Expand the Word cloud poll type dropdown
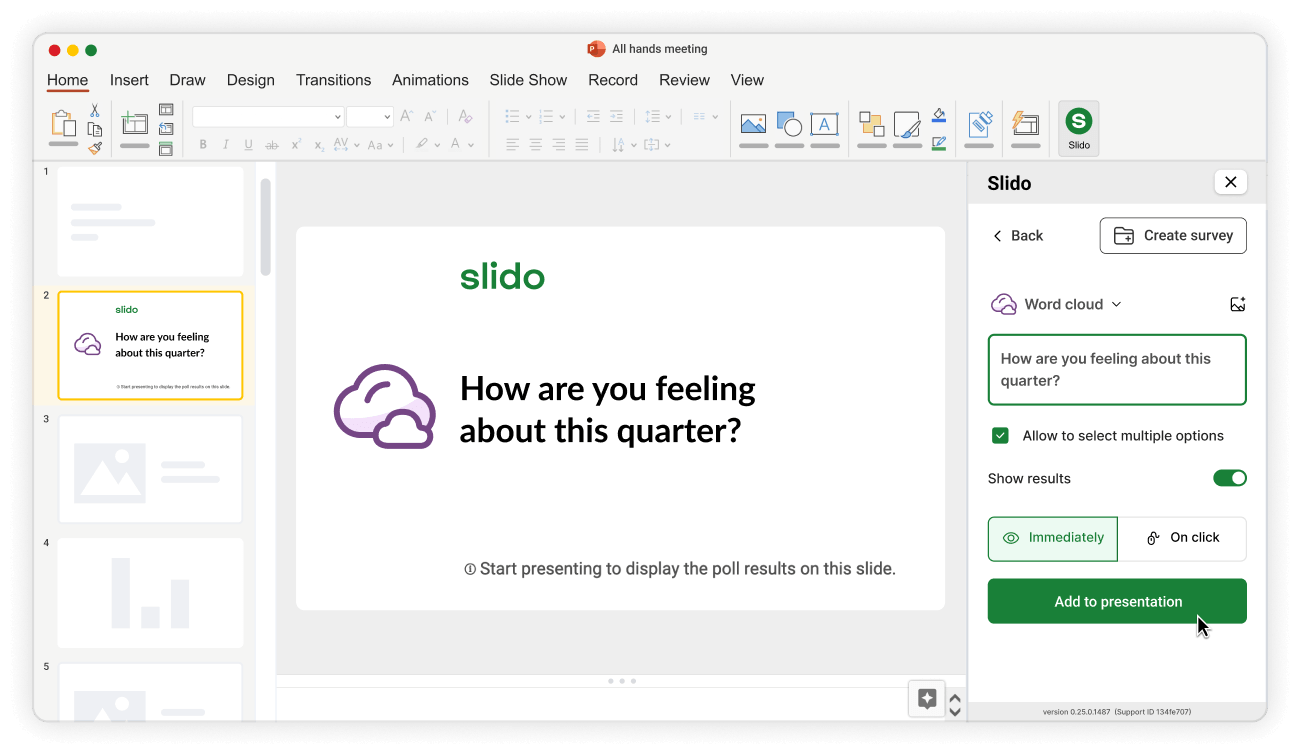 [x=1056, y=304]
